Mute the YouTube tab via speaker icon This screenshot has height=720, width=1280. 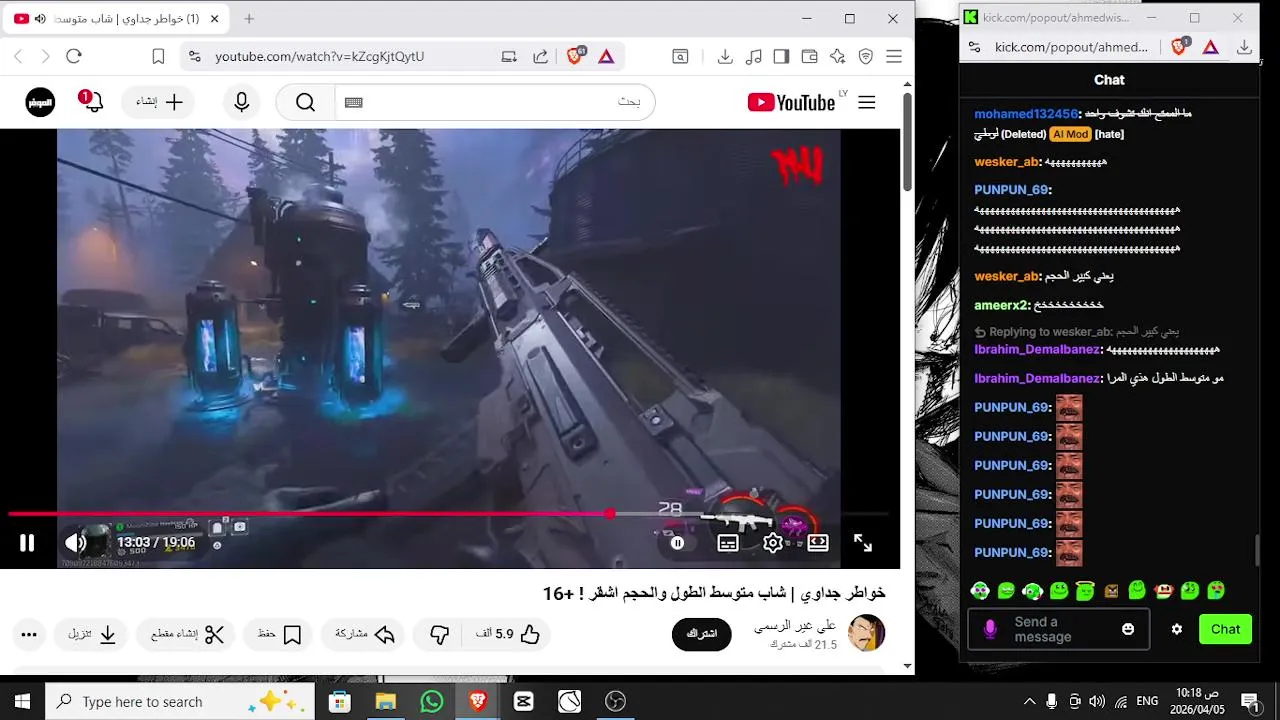40,19
